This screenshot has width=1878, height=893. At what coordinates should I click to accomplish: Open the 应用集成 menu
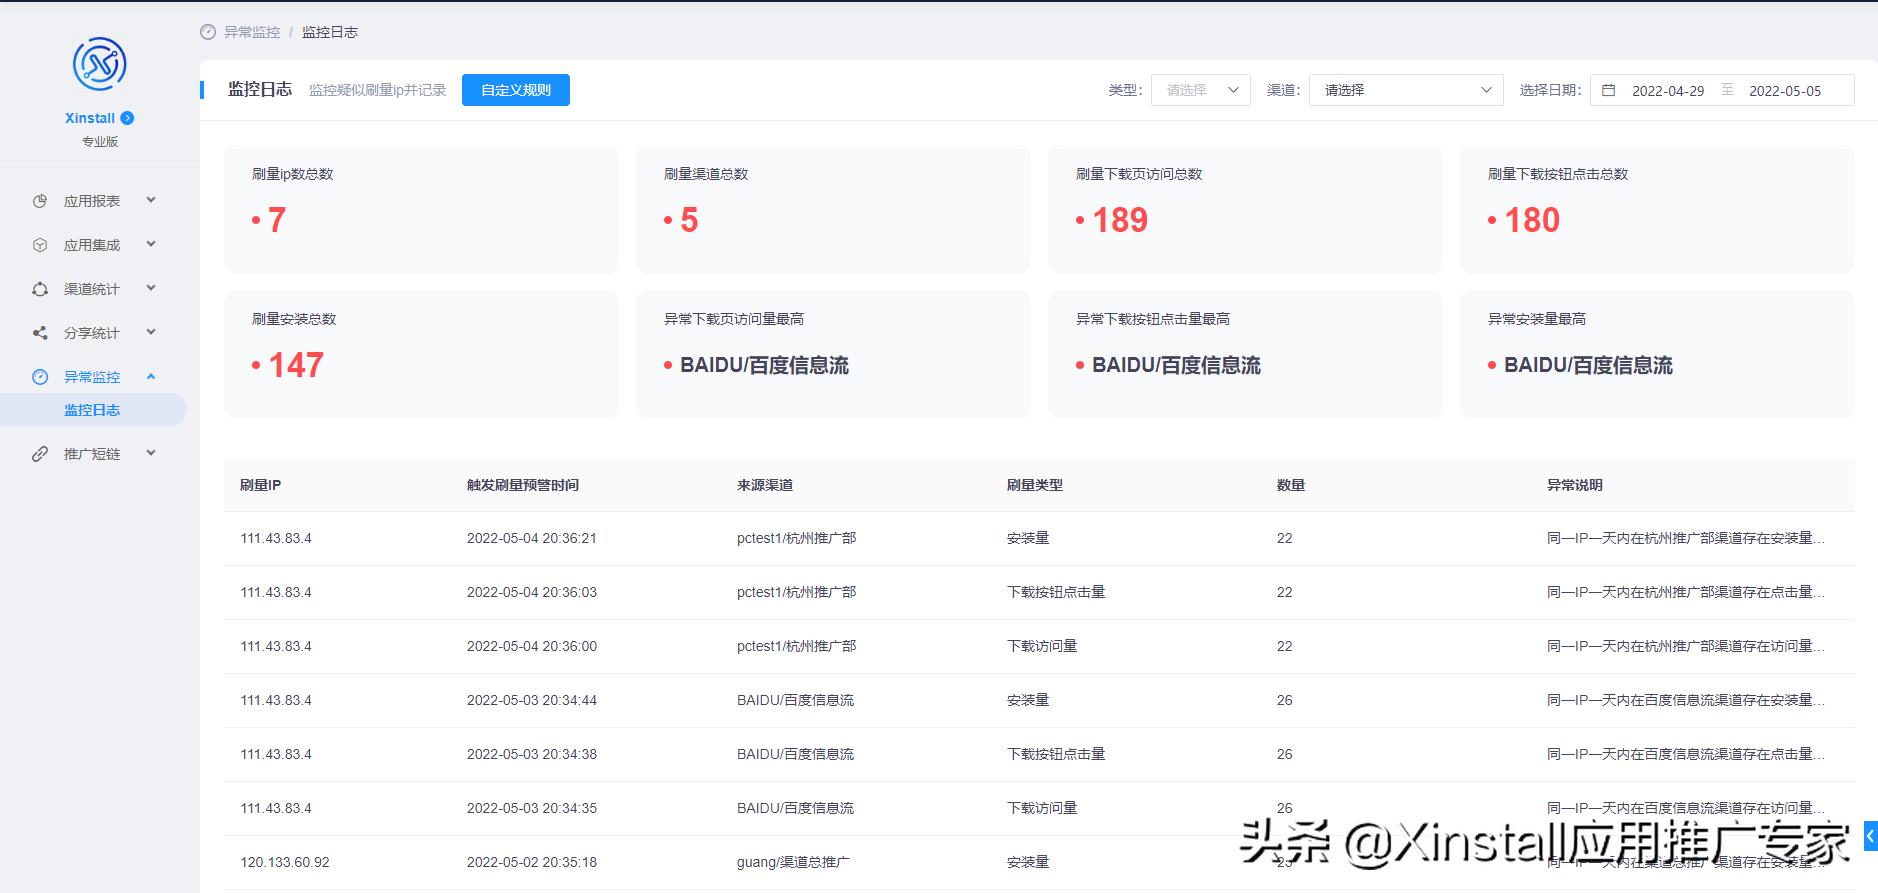click(93, 245)
